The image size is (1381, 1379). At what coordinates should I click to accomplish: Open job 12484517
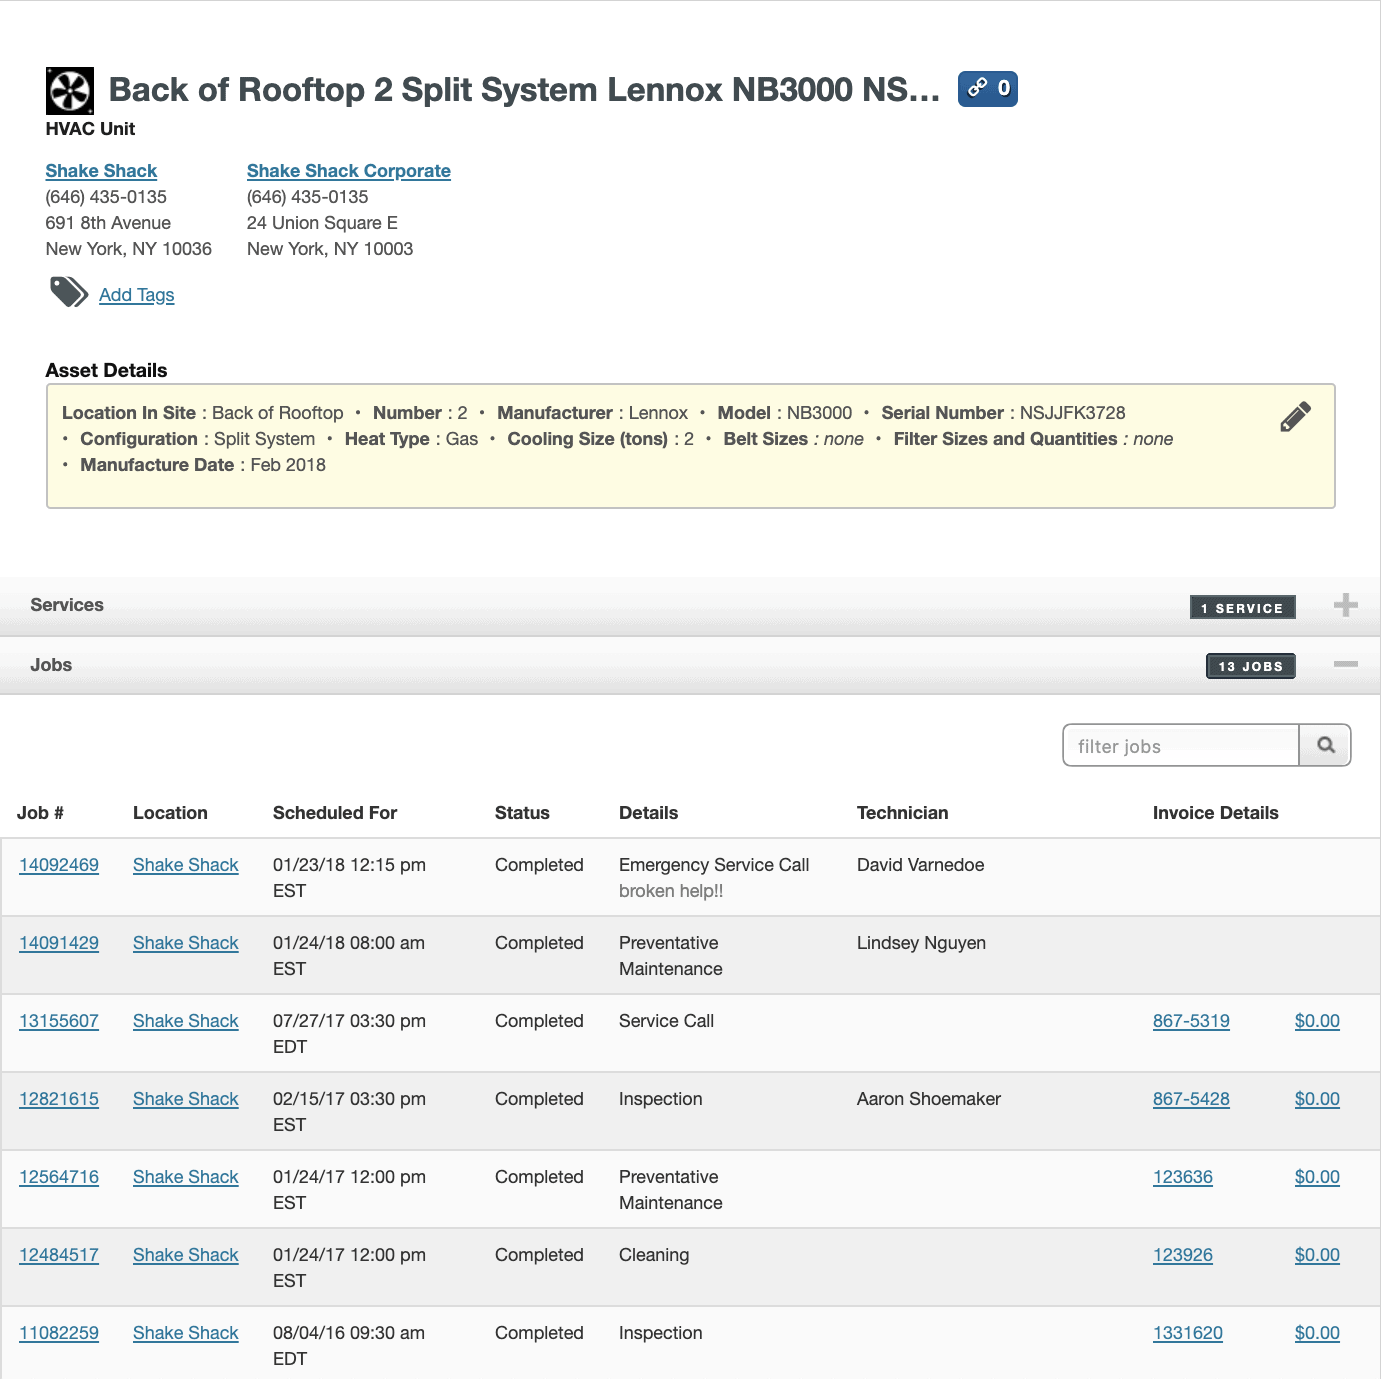[59, 1255]
